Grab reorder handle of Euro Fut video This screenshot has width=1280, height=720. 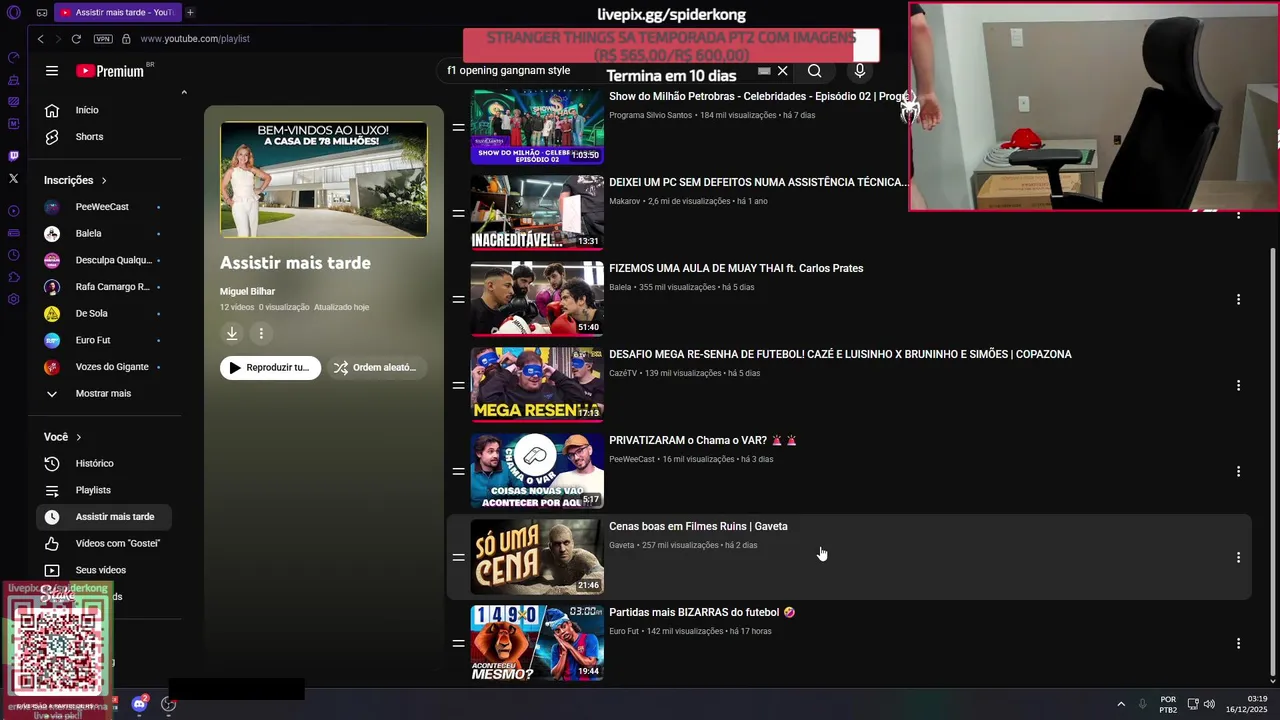[458, 644]
